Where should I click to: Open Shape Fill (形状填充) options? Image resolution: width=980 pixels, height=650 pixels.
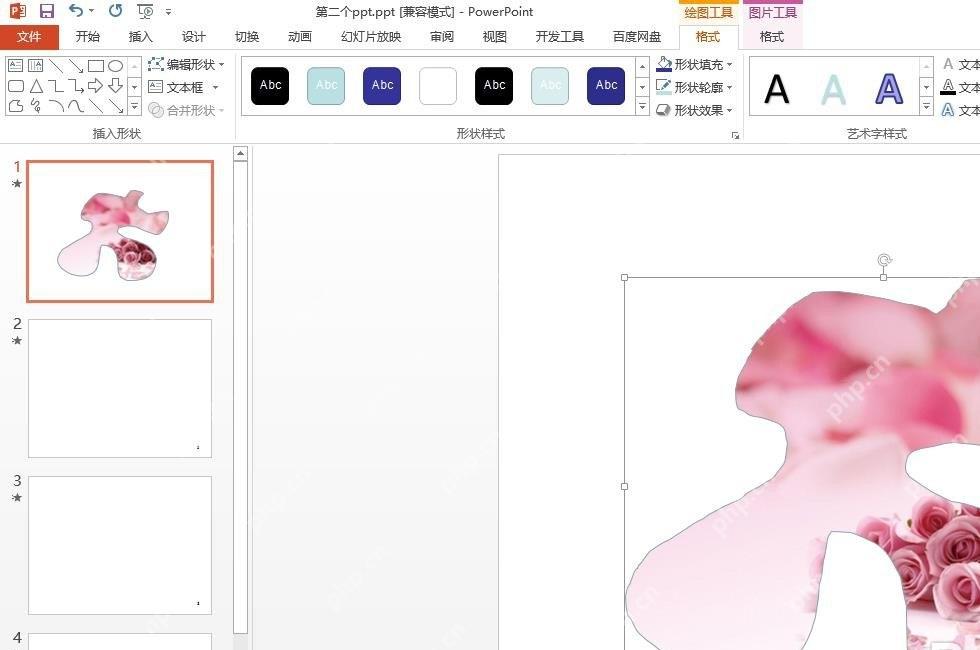(x=694, y=64)
